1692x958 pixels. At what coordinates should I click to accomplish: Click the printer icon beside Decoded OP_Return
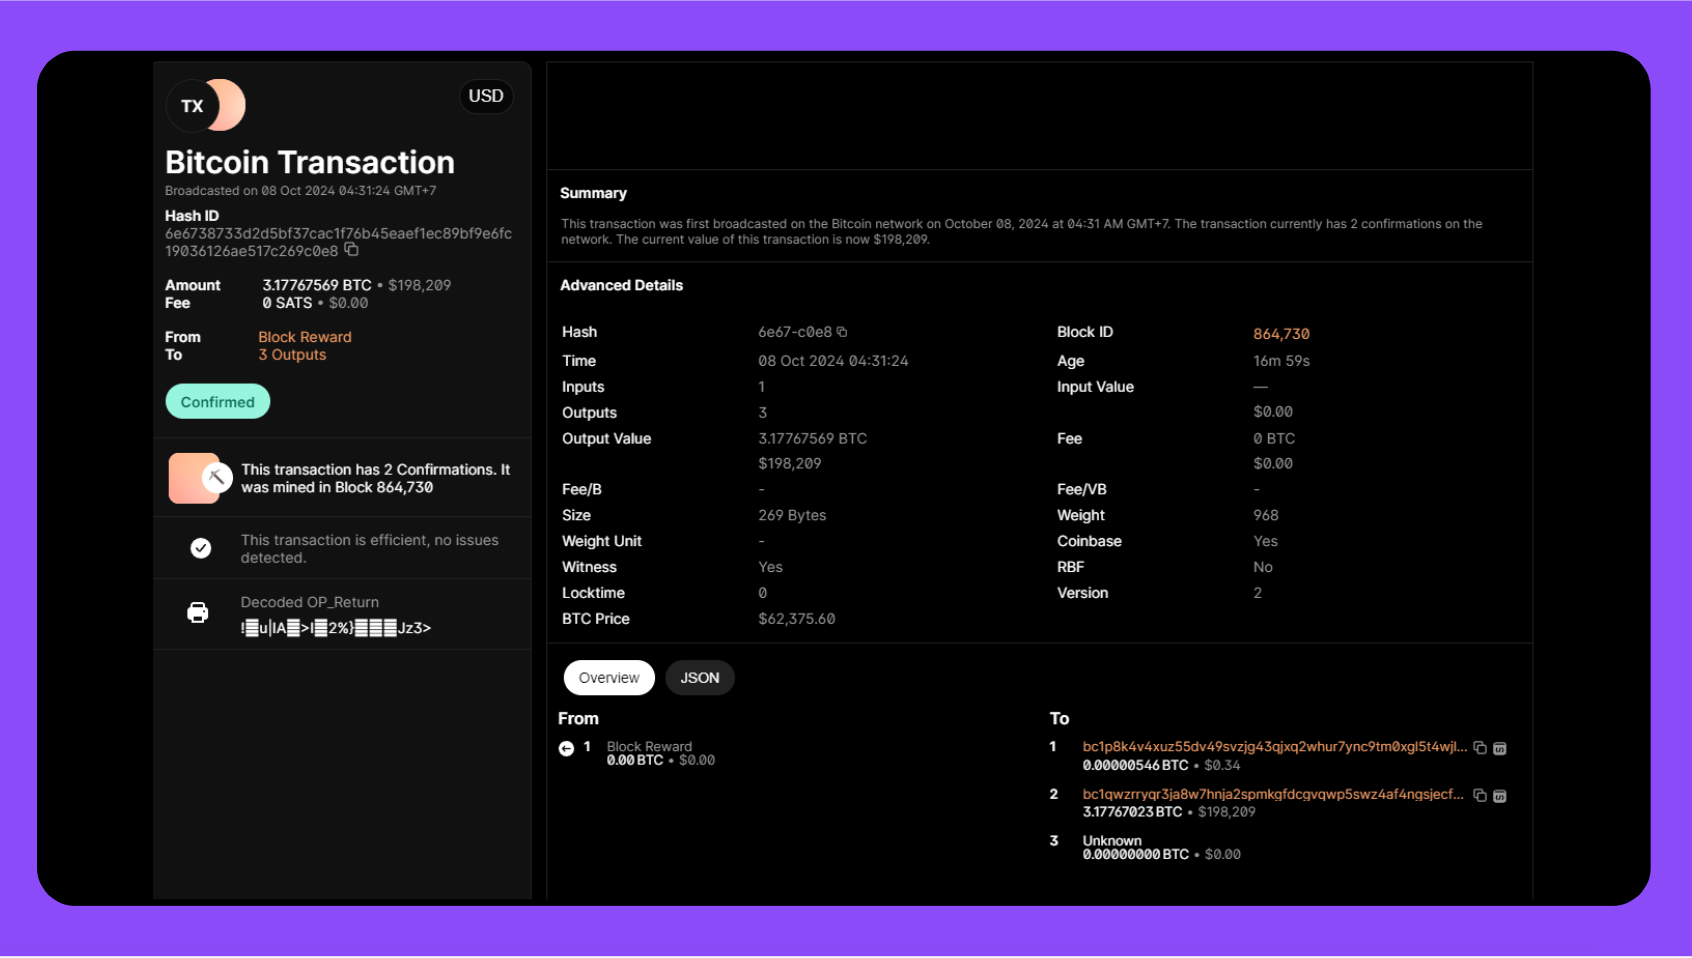point(197,612)
